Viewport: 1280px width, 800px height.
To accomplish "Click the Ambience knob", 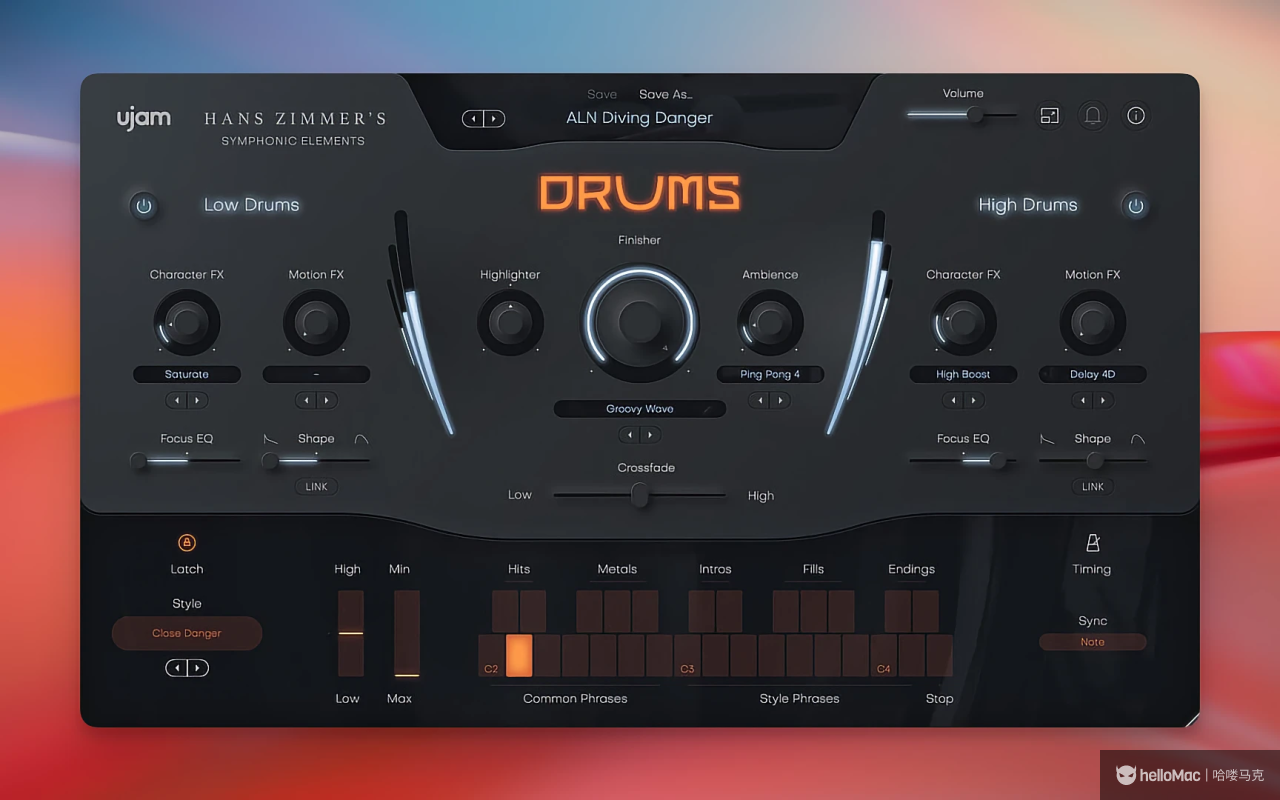I will [x=770, y=322].
